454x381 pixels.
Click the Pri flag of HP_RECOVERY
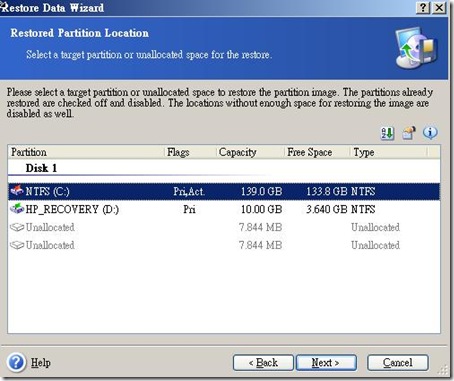pyautogui.click(x=189, y=209)
